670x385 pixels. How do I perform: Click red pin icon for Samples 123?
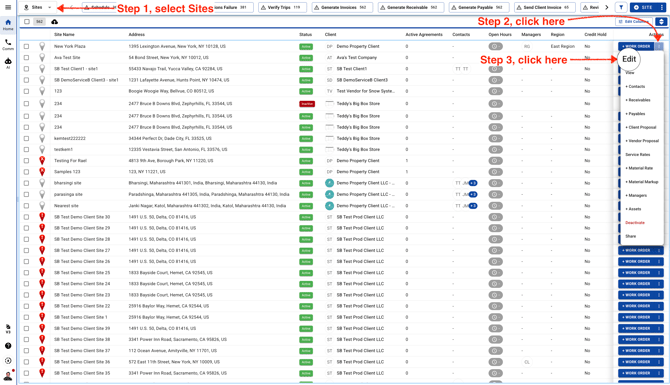click(x=42, y=172)
